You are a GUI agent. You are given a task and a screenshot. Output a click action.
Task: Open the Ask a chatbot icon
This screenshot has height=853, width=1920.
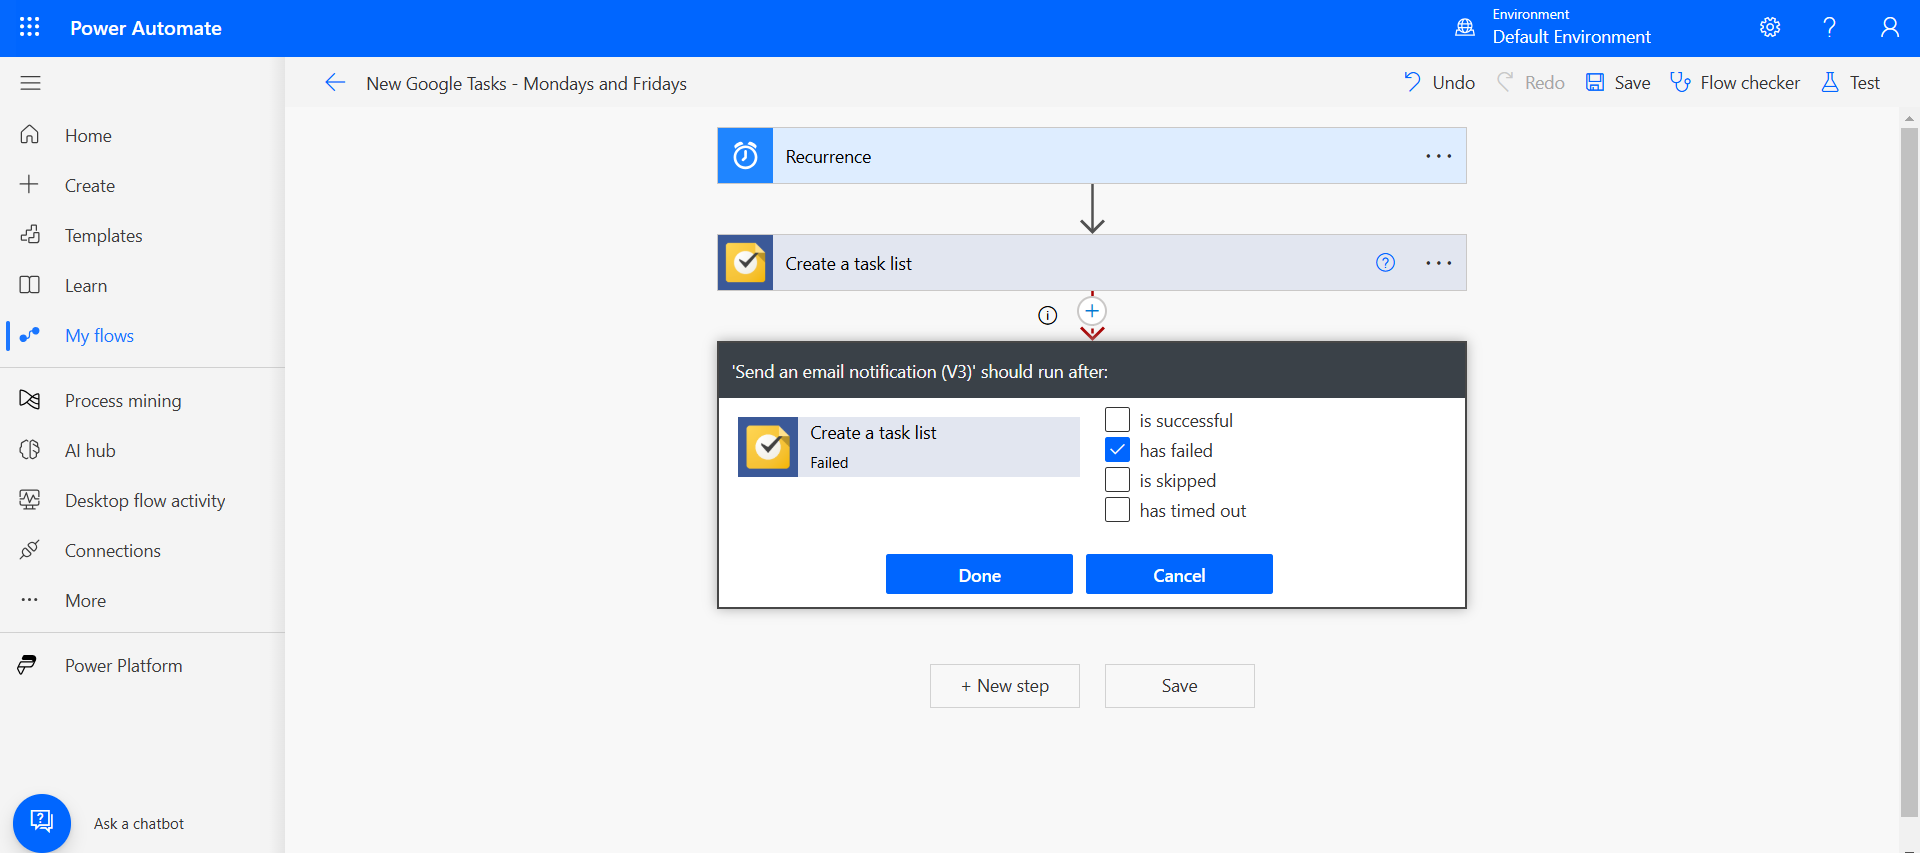pos(41,822)
